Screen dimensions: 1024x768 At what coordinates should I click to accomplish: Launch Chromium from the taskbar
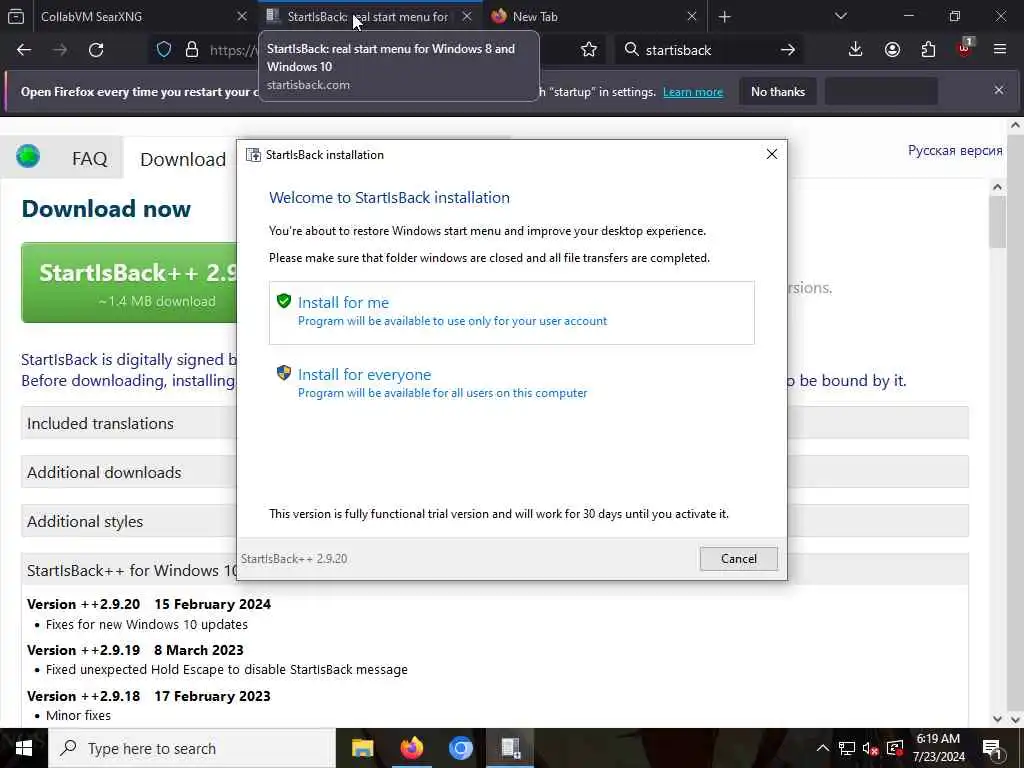(x=460, y=748)
